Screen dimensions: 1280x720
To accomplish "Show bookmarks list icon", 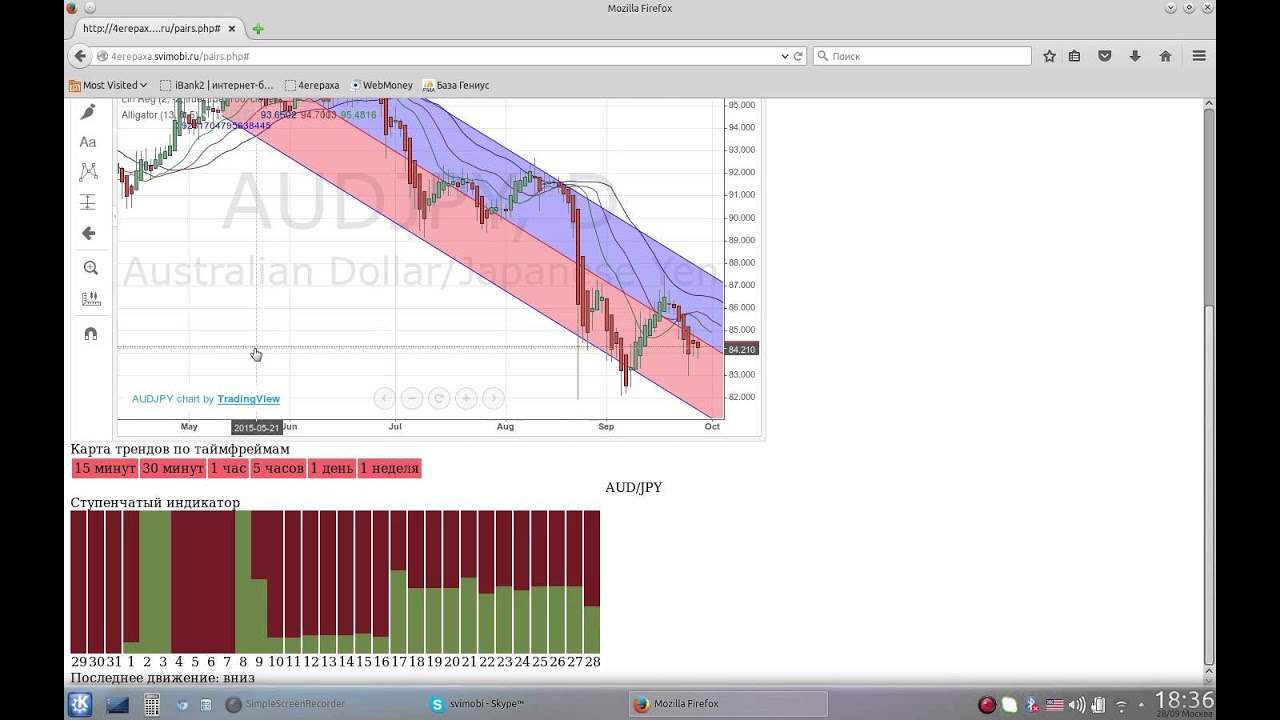I will (x=1074, y=56).
